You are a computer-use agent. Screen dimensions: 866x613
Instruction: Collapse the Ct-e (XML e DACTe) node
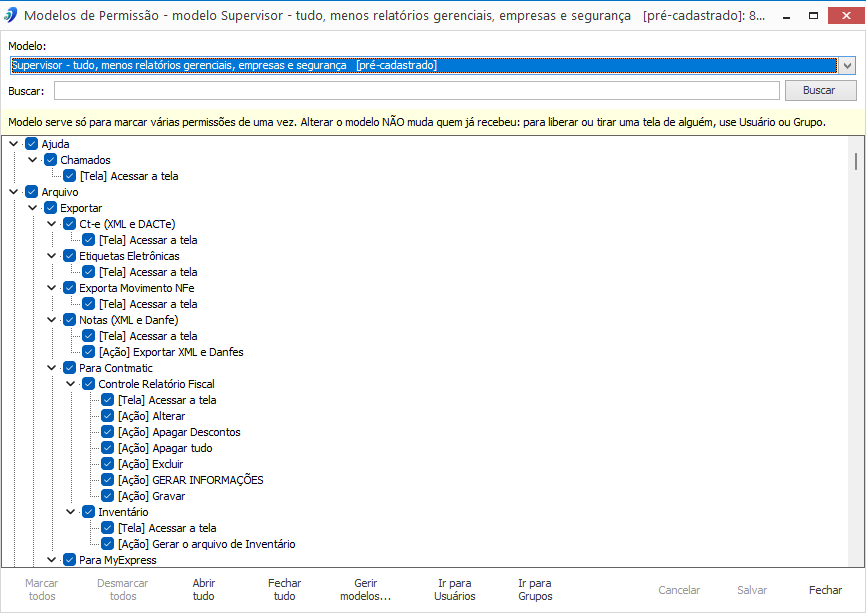coord(51,224)
